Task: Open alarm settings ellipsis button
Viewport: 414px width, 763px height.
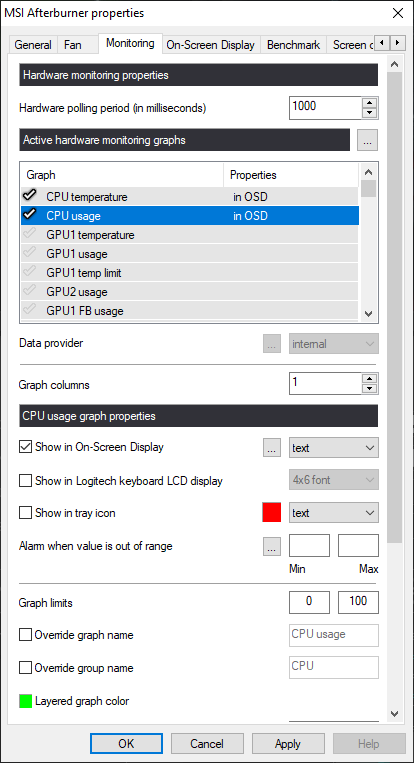Action: [272, 546]
